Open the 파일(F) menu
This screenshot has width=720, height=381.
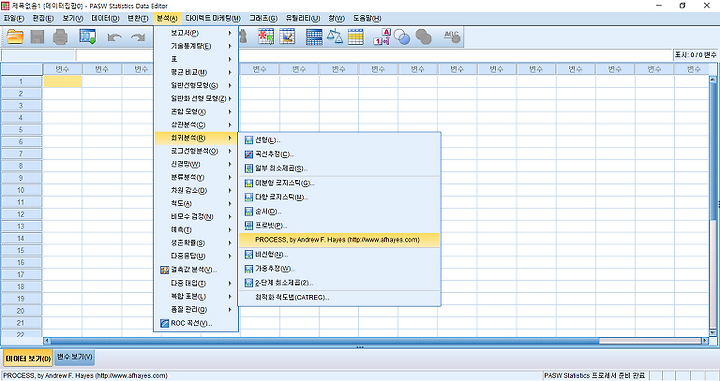(x=14, y=18)
